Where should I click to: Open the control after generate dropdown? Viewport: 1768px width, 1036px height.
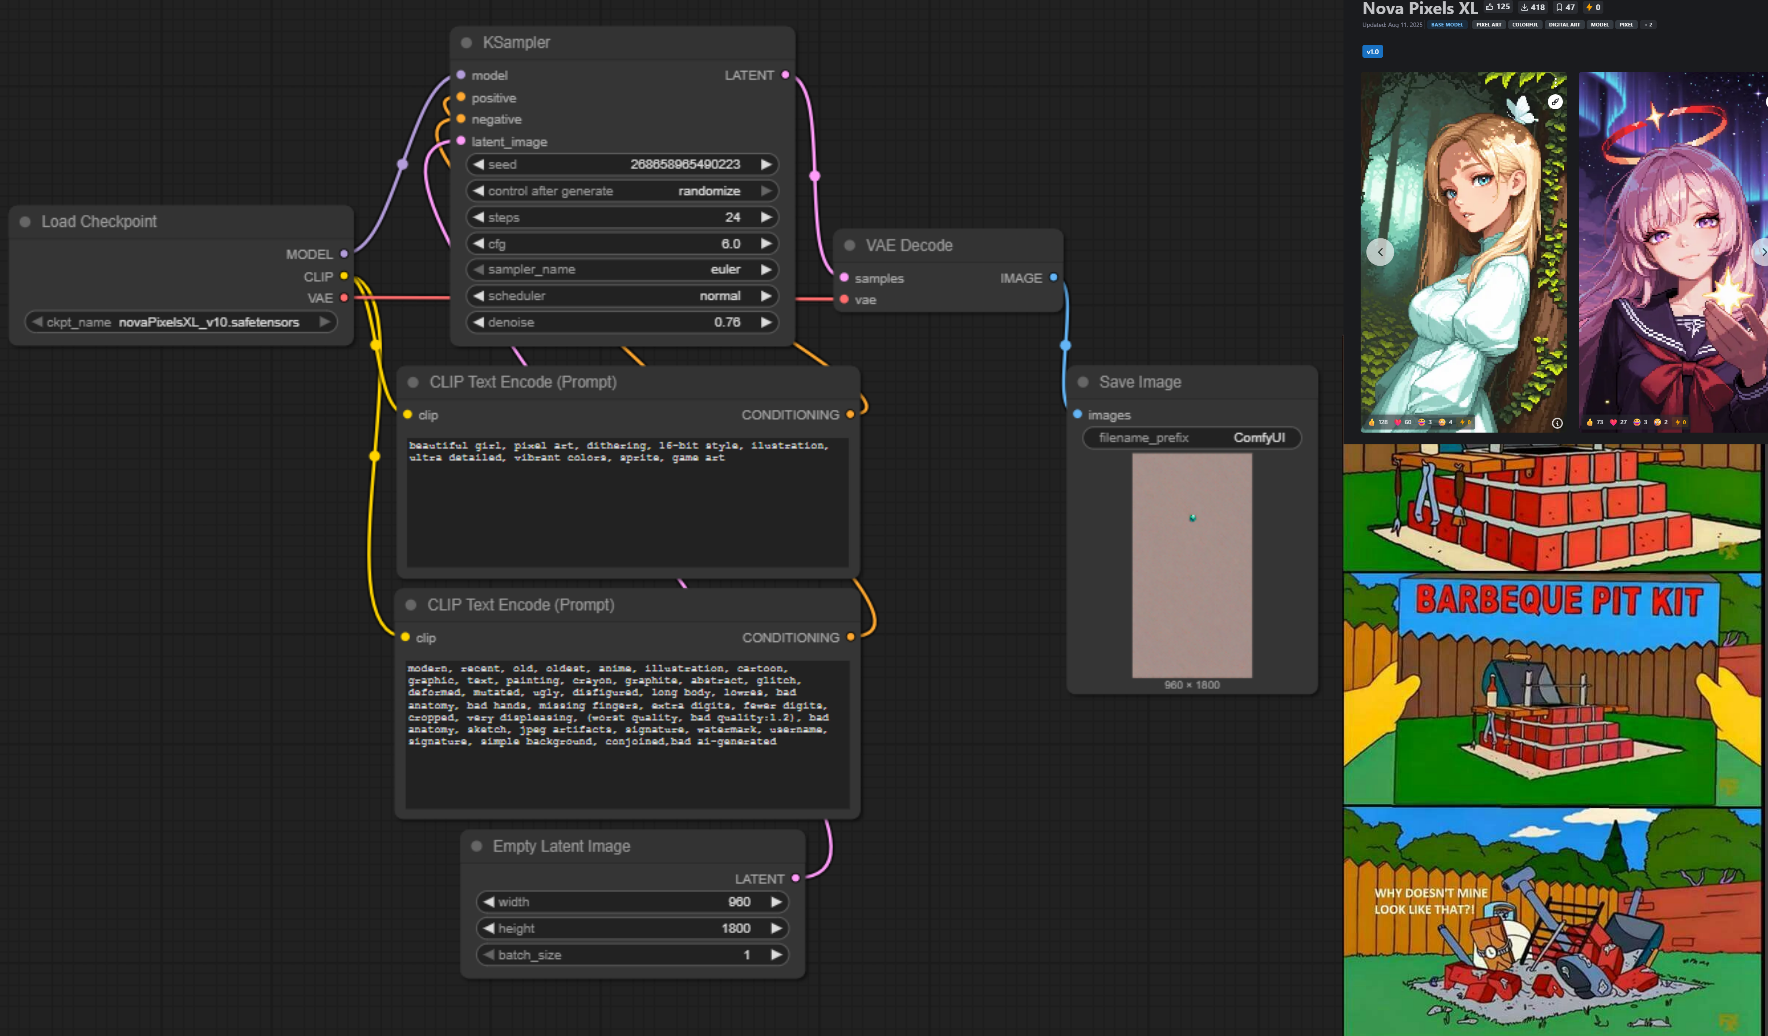(x=622, y=191)
